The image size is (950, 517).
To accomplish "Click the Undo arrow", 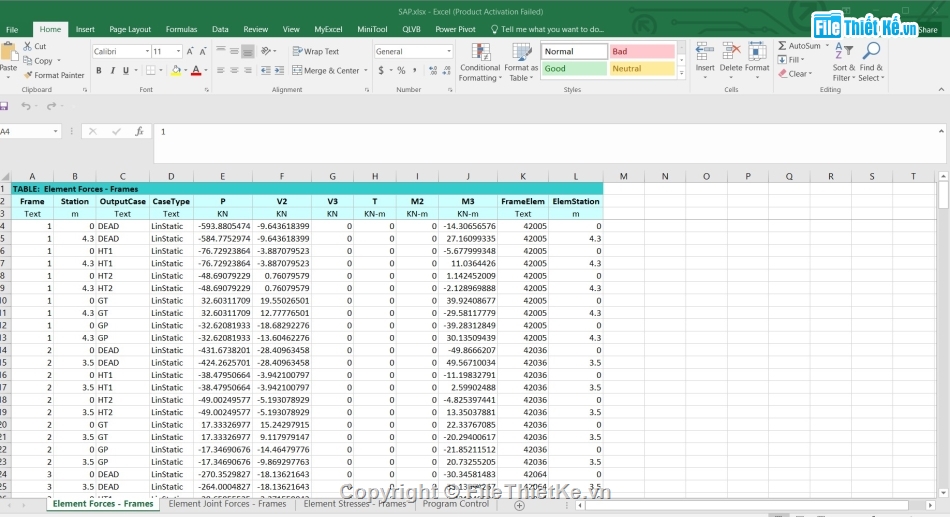I will 25,106.
